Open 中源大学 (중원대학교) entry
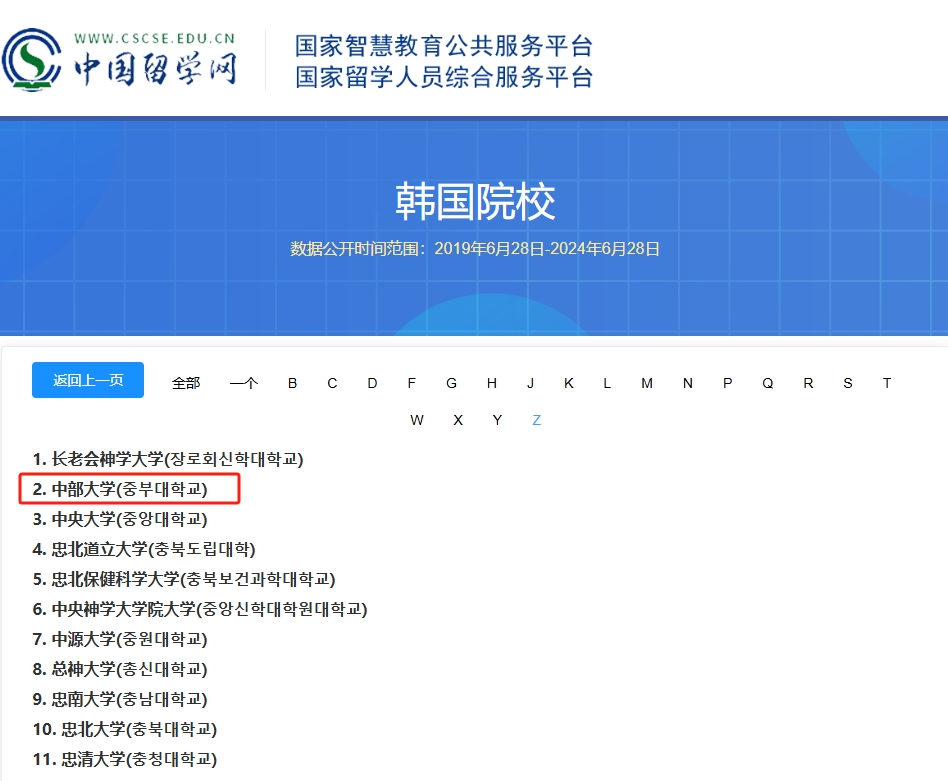 tap(120, 639)
